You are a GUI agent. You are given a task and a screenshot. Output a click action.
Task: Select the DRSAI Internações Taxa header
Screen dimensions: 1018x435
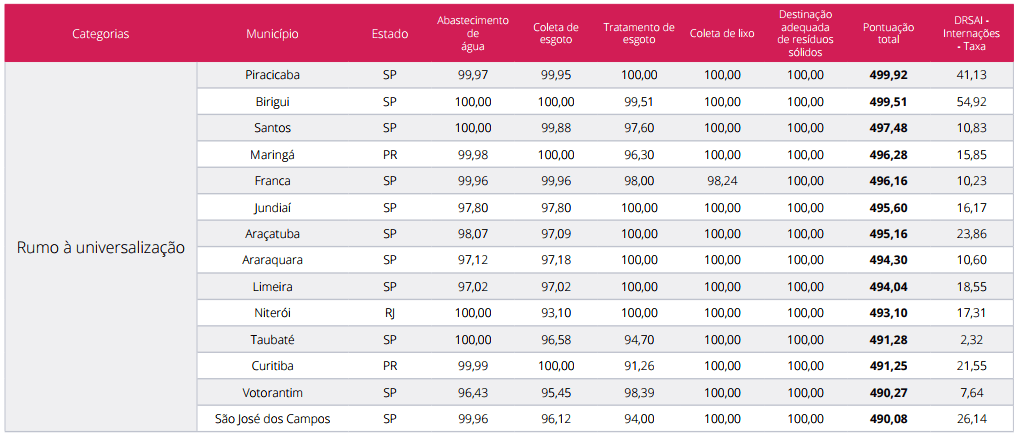pos(970,33)
